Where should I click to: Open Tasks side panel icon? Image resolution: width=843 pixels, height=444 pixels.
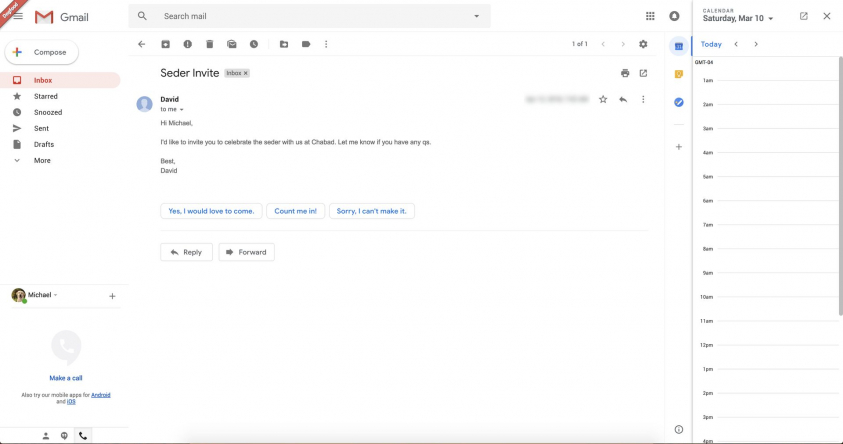click(x=678, y=102)
